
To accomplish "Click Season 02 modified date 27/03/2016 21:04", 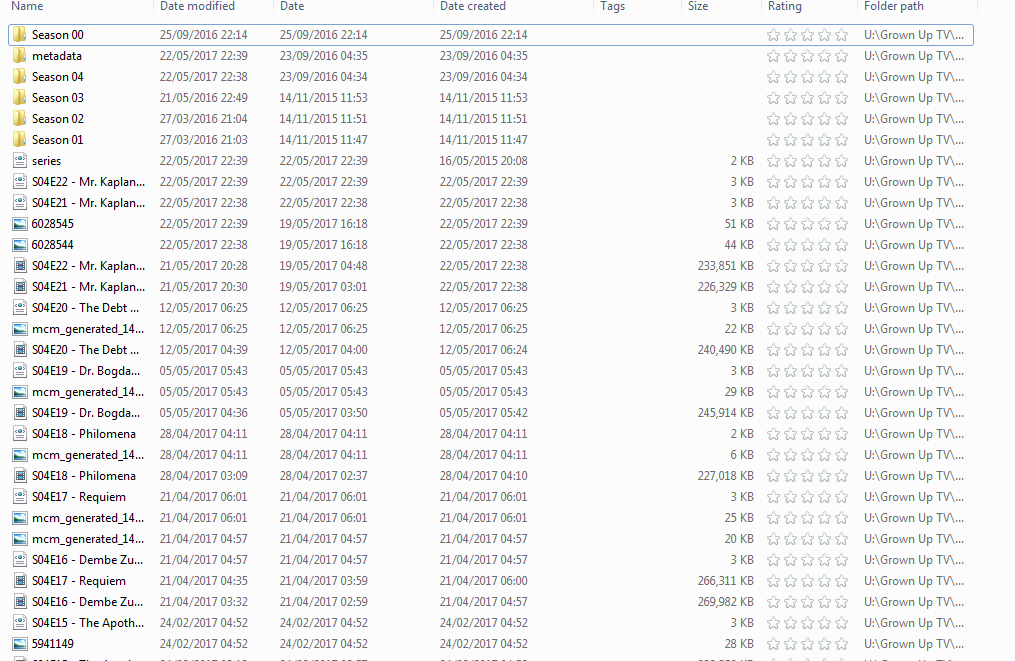I will [x=203, y=119].
